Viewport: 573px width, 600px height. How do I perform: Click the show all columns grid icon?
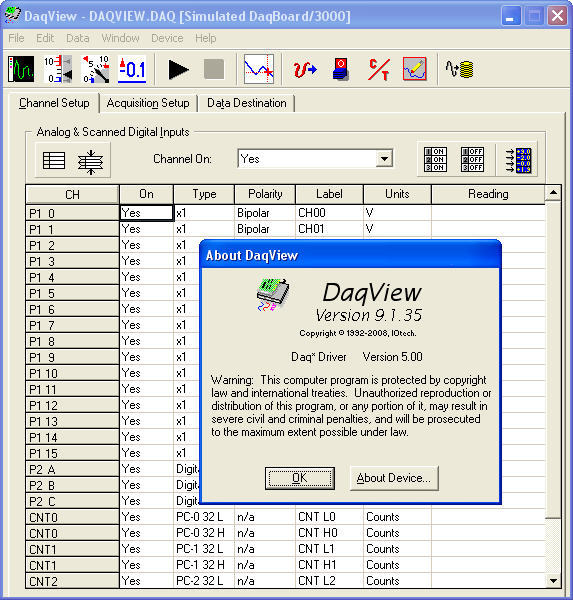(x=54, y=160)
